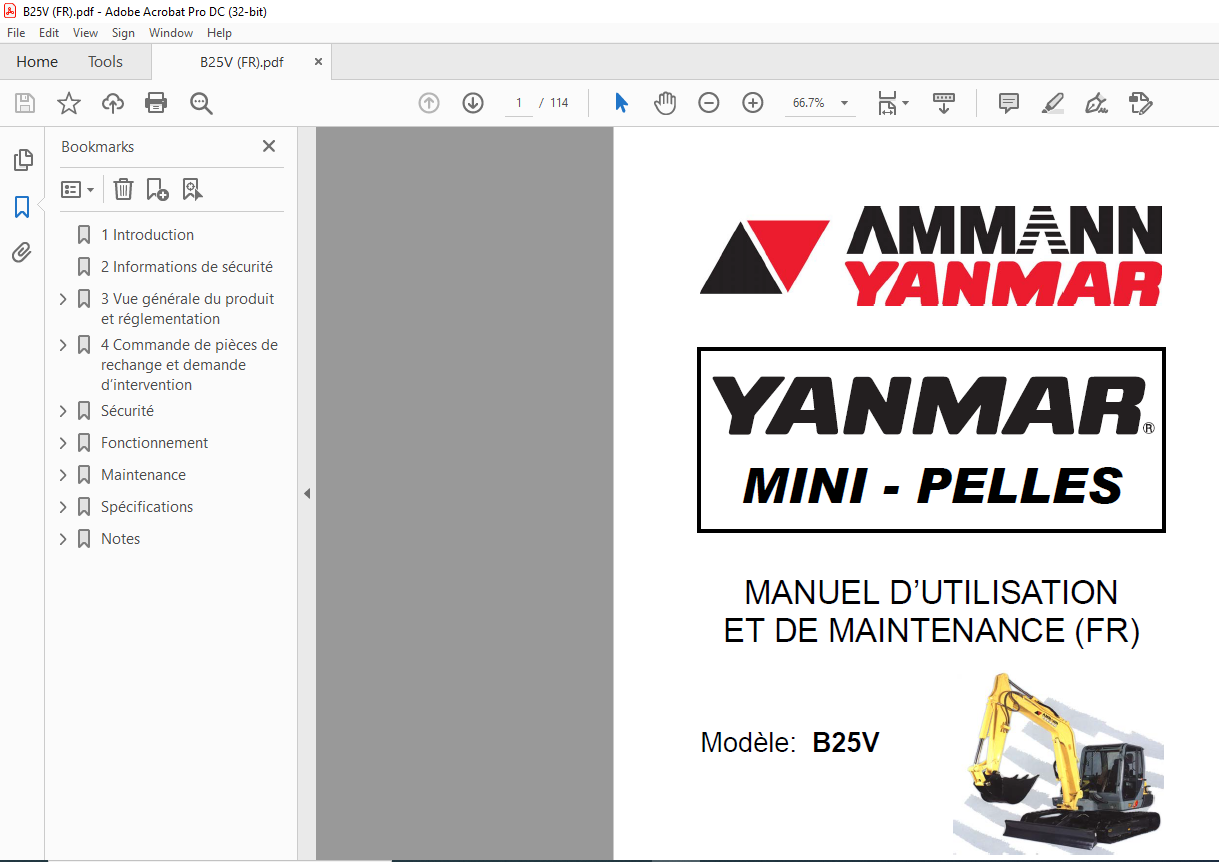Expand the Spécifications bookmark

[x=63, y=507]
